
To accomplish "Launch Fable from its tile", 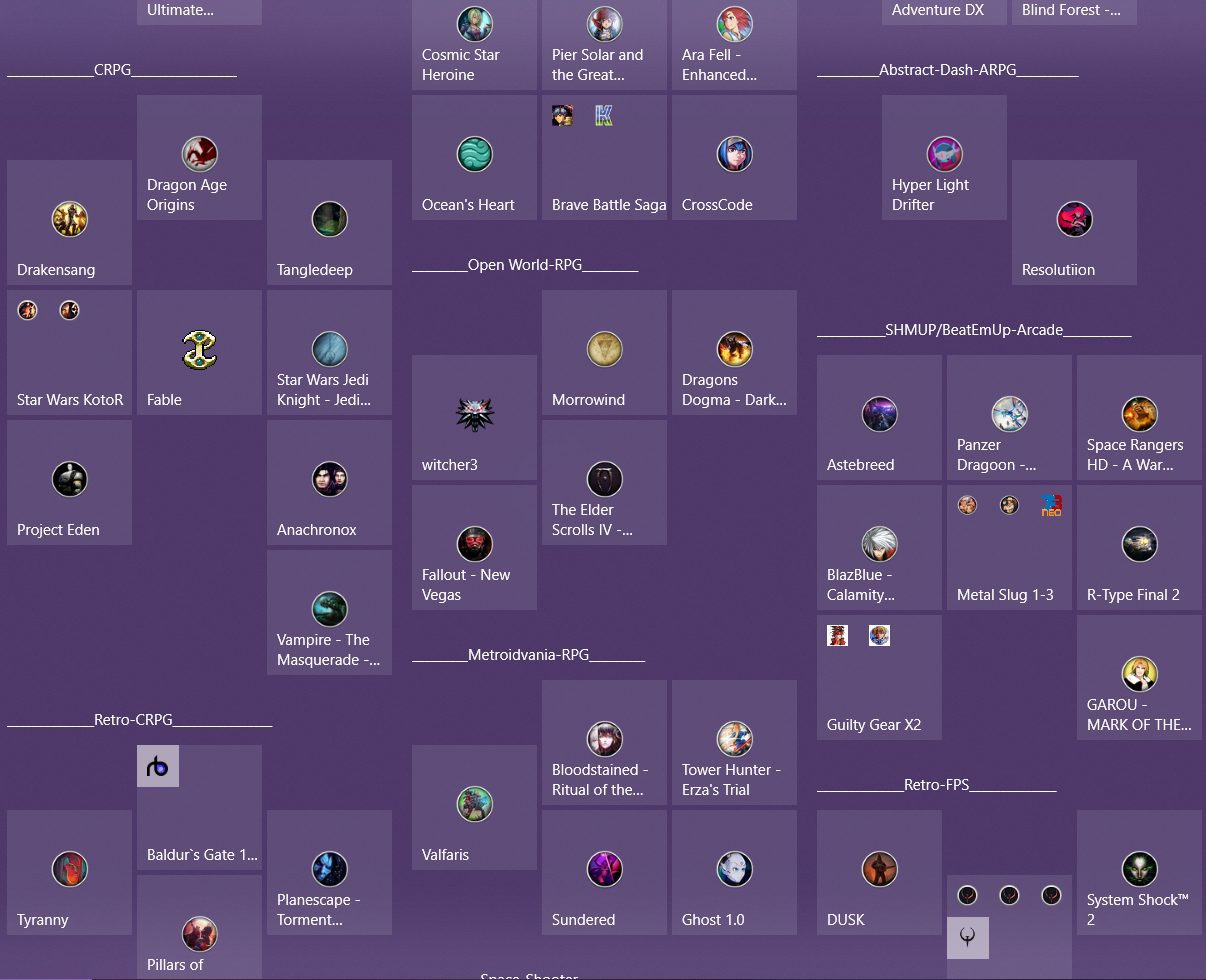I will coord(199,352).
